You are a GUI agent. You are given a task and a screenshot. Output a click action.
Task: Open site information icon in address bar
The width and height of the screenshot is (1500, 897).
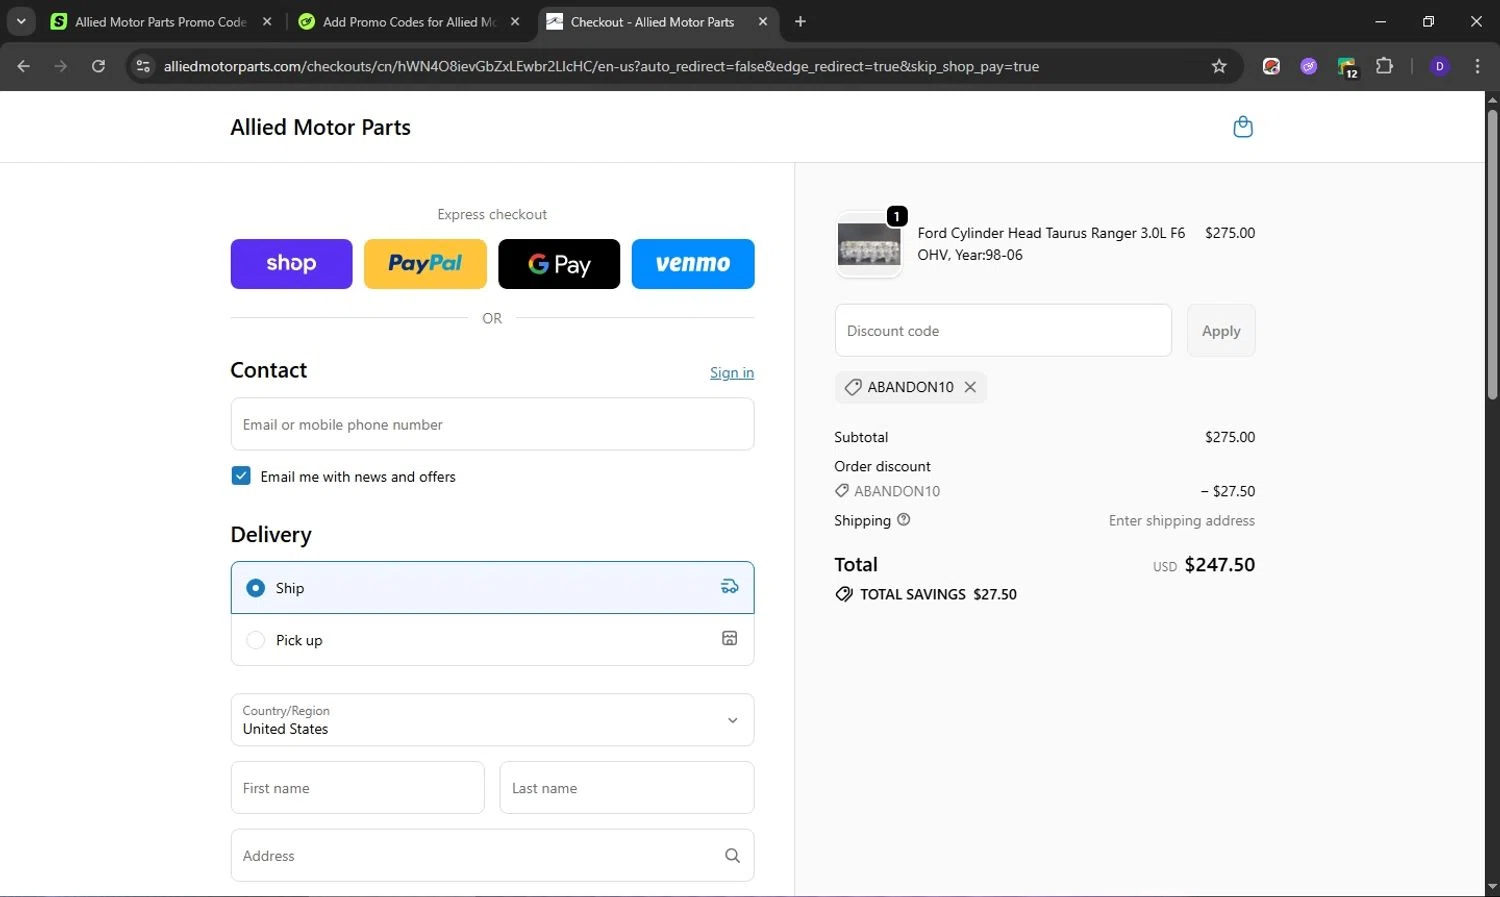tap(143, 66)
